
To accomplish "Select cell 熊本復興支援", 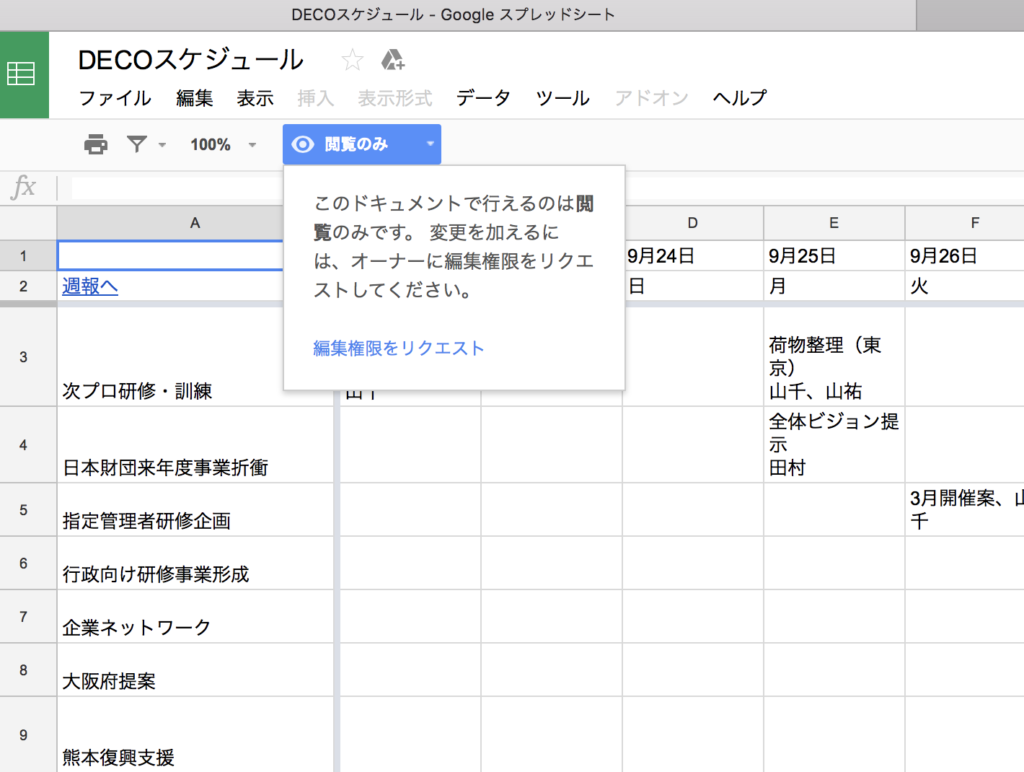I will tap(195, 734).
